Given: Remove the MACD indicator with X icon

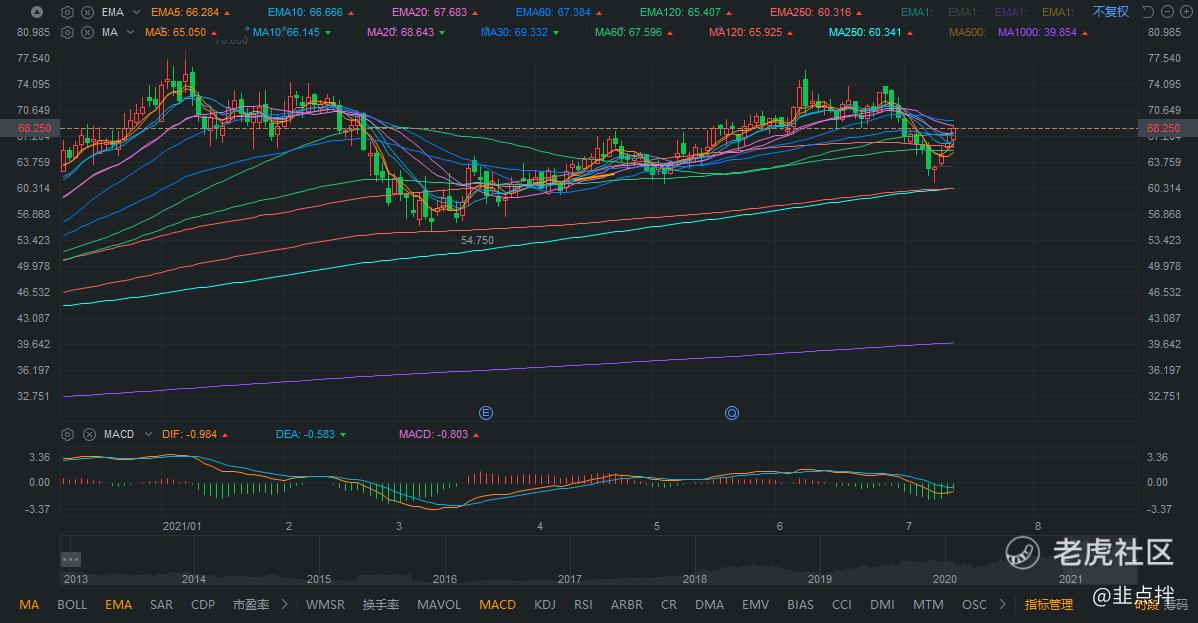Looking at the screenshot, I should tap(89, 434).
